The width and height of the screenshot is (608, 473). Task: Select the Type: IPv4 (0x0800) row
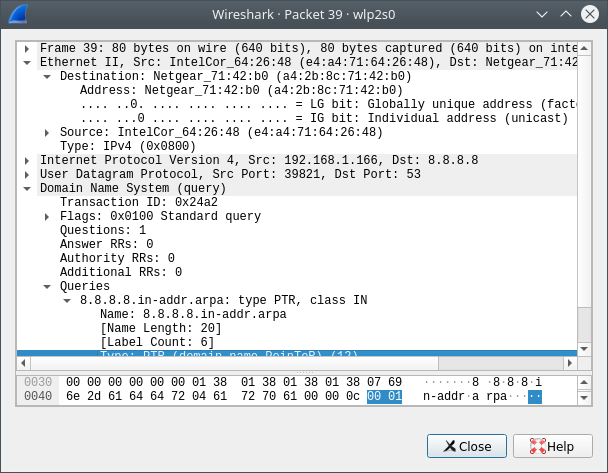click(297, 147)
